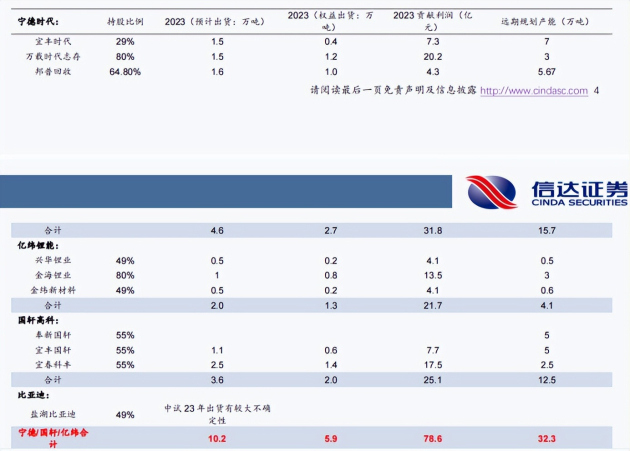630x451 pixels.
Task: Select the 亿纬锂能: section heading
Action: 38,246
